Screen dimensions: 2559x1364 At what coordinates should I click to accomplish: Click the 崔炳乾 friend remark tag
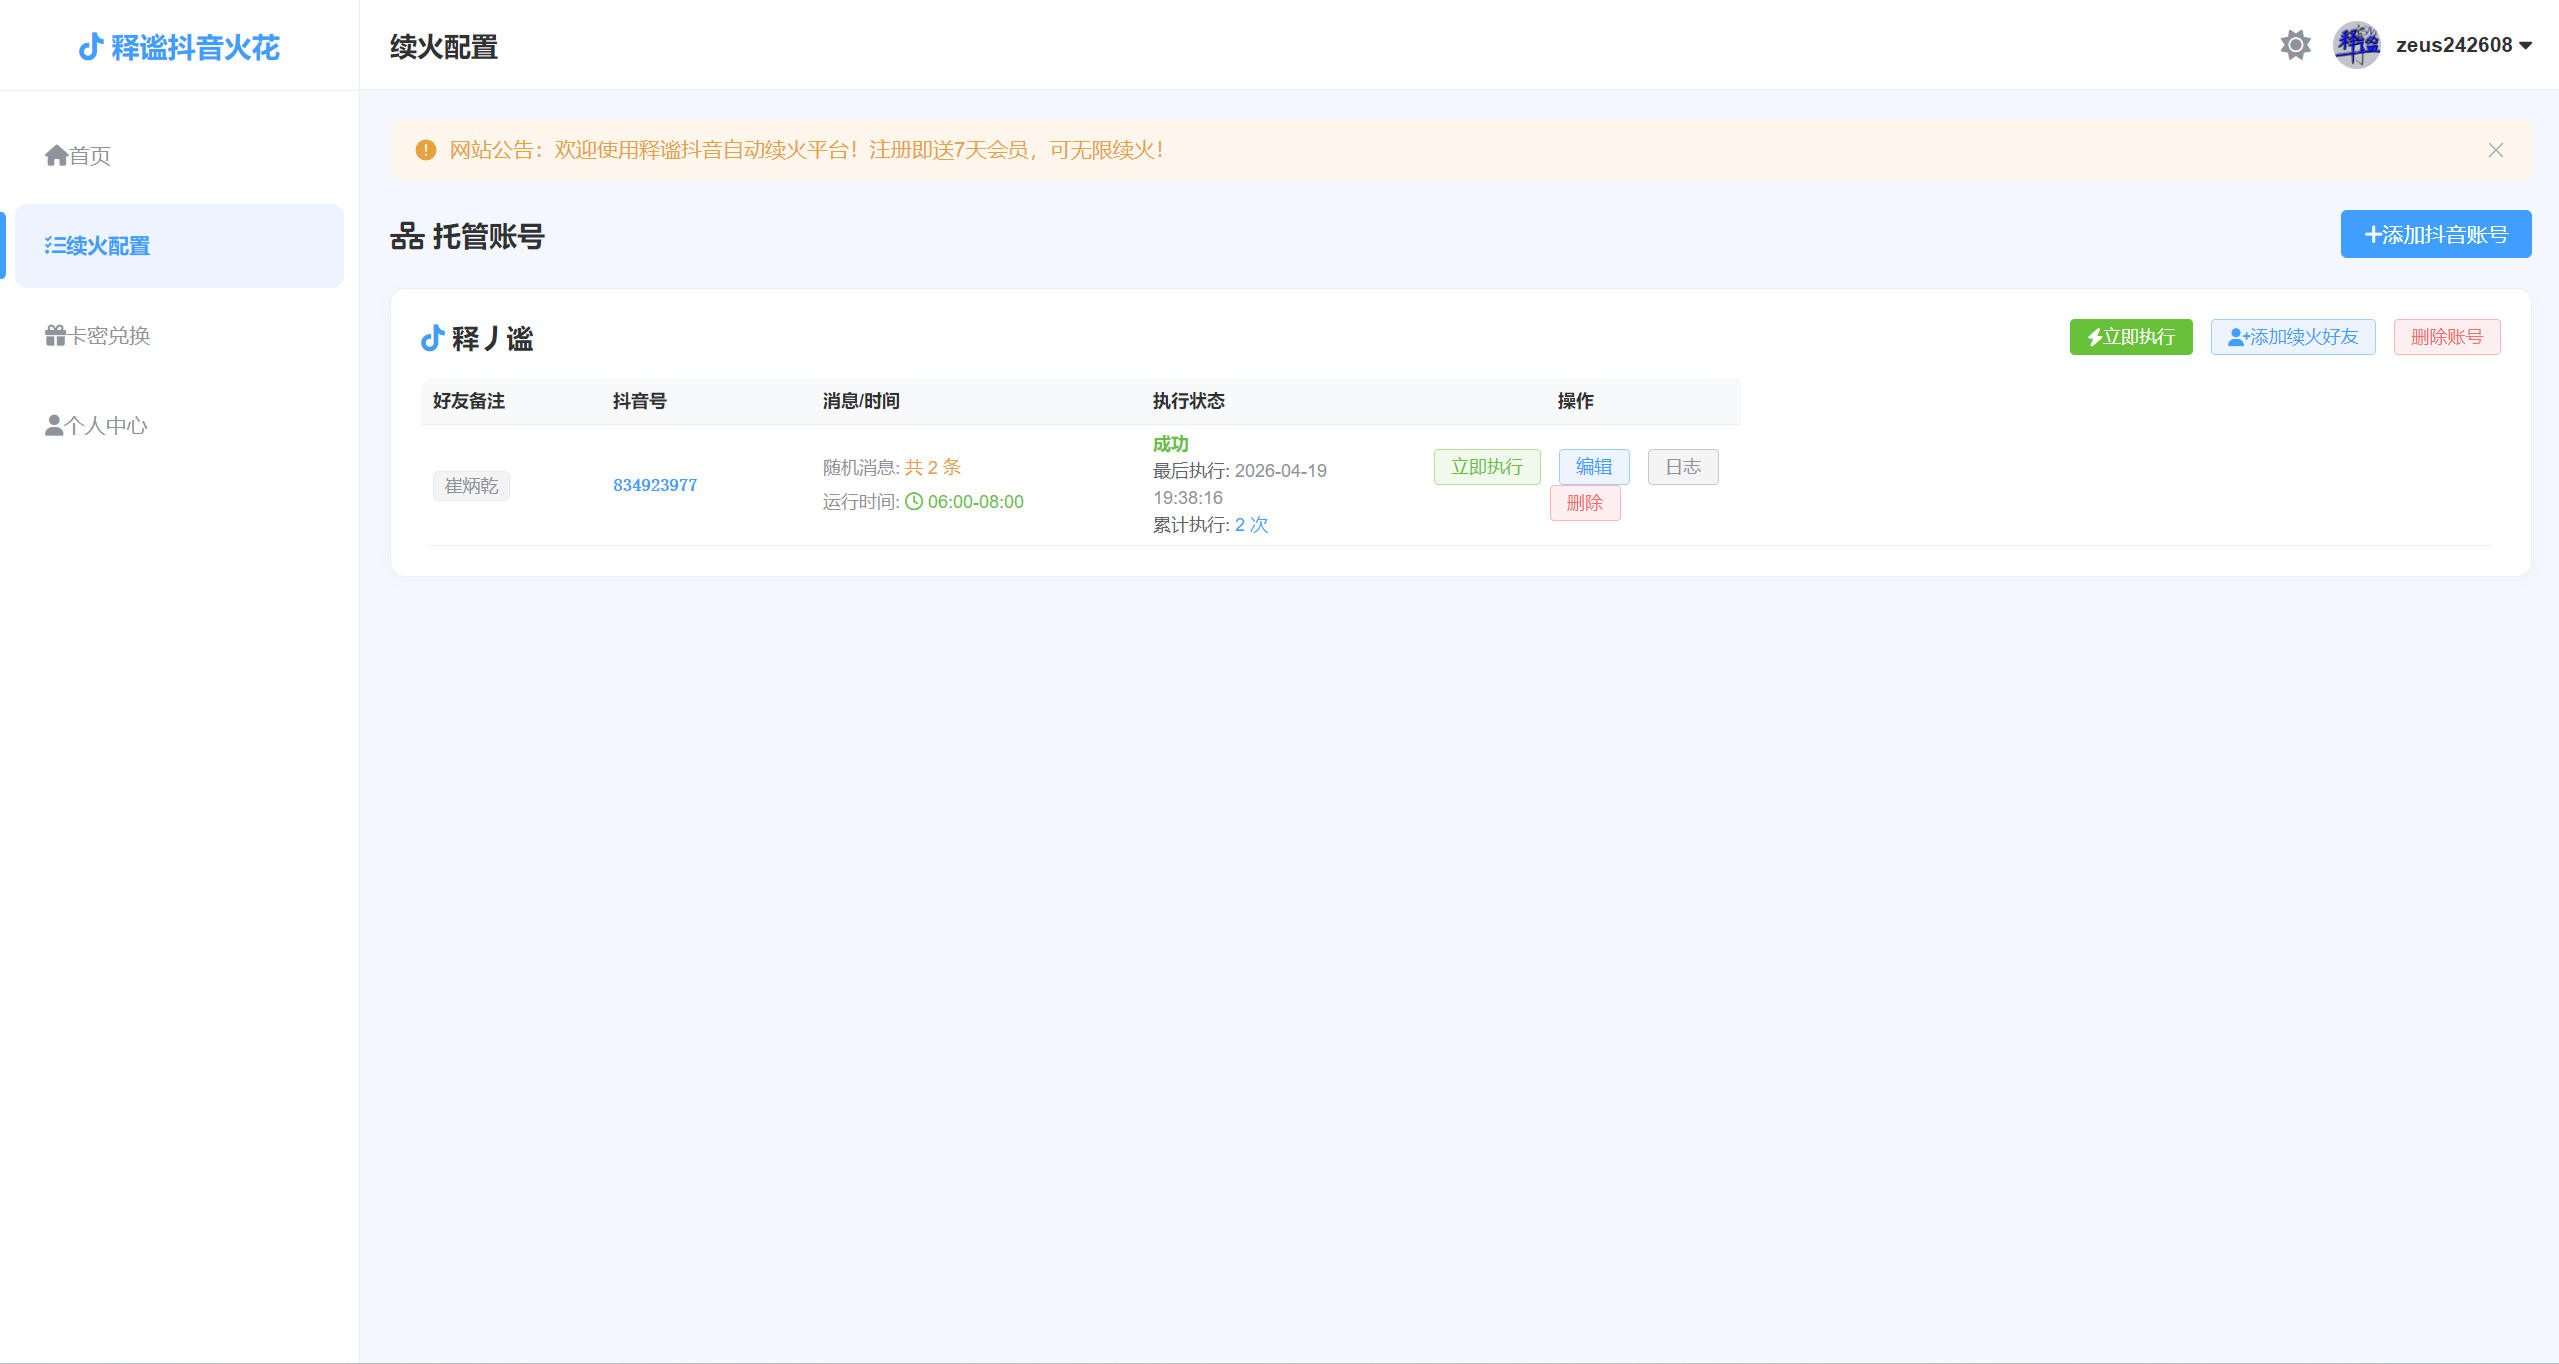click(x=471, y=486)
